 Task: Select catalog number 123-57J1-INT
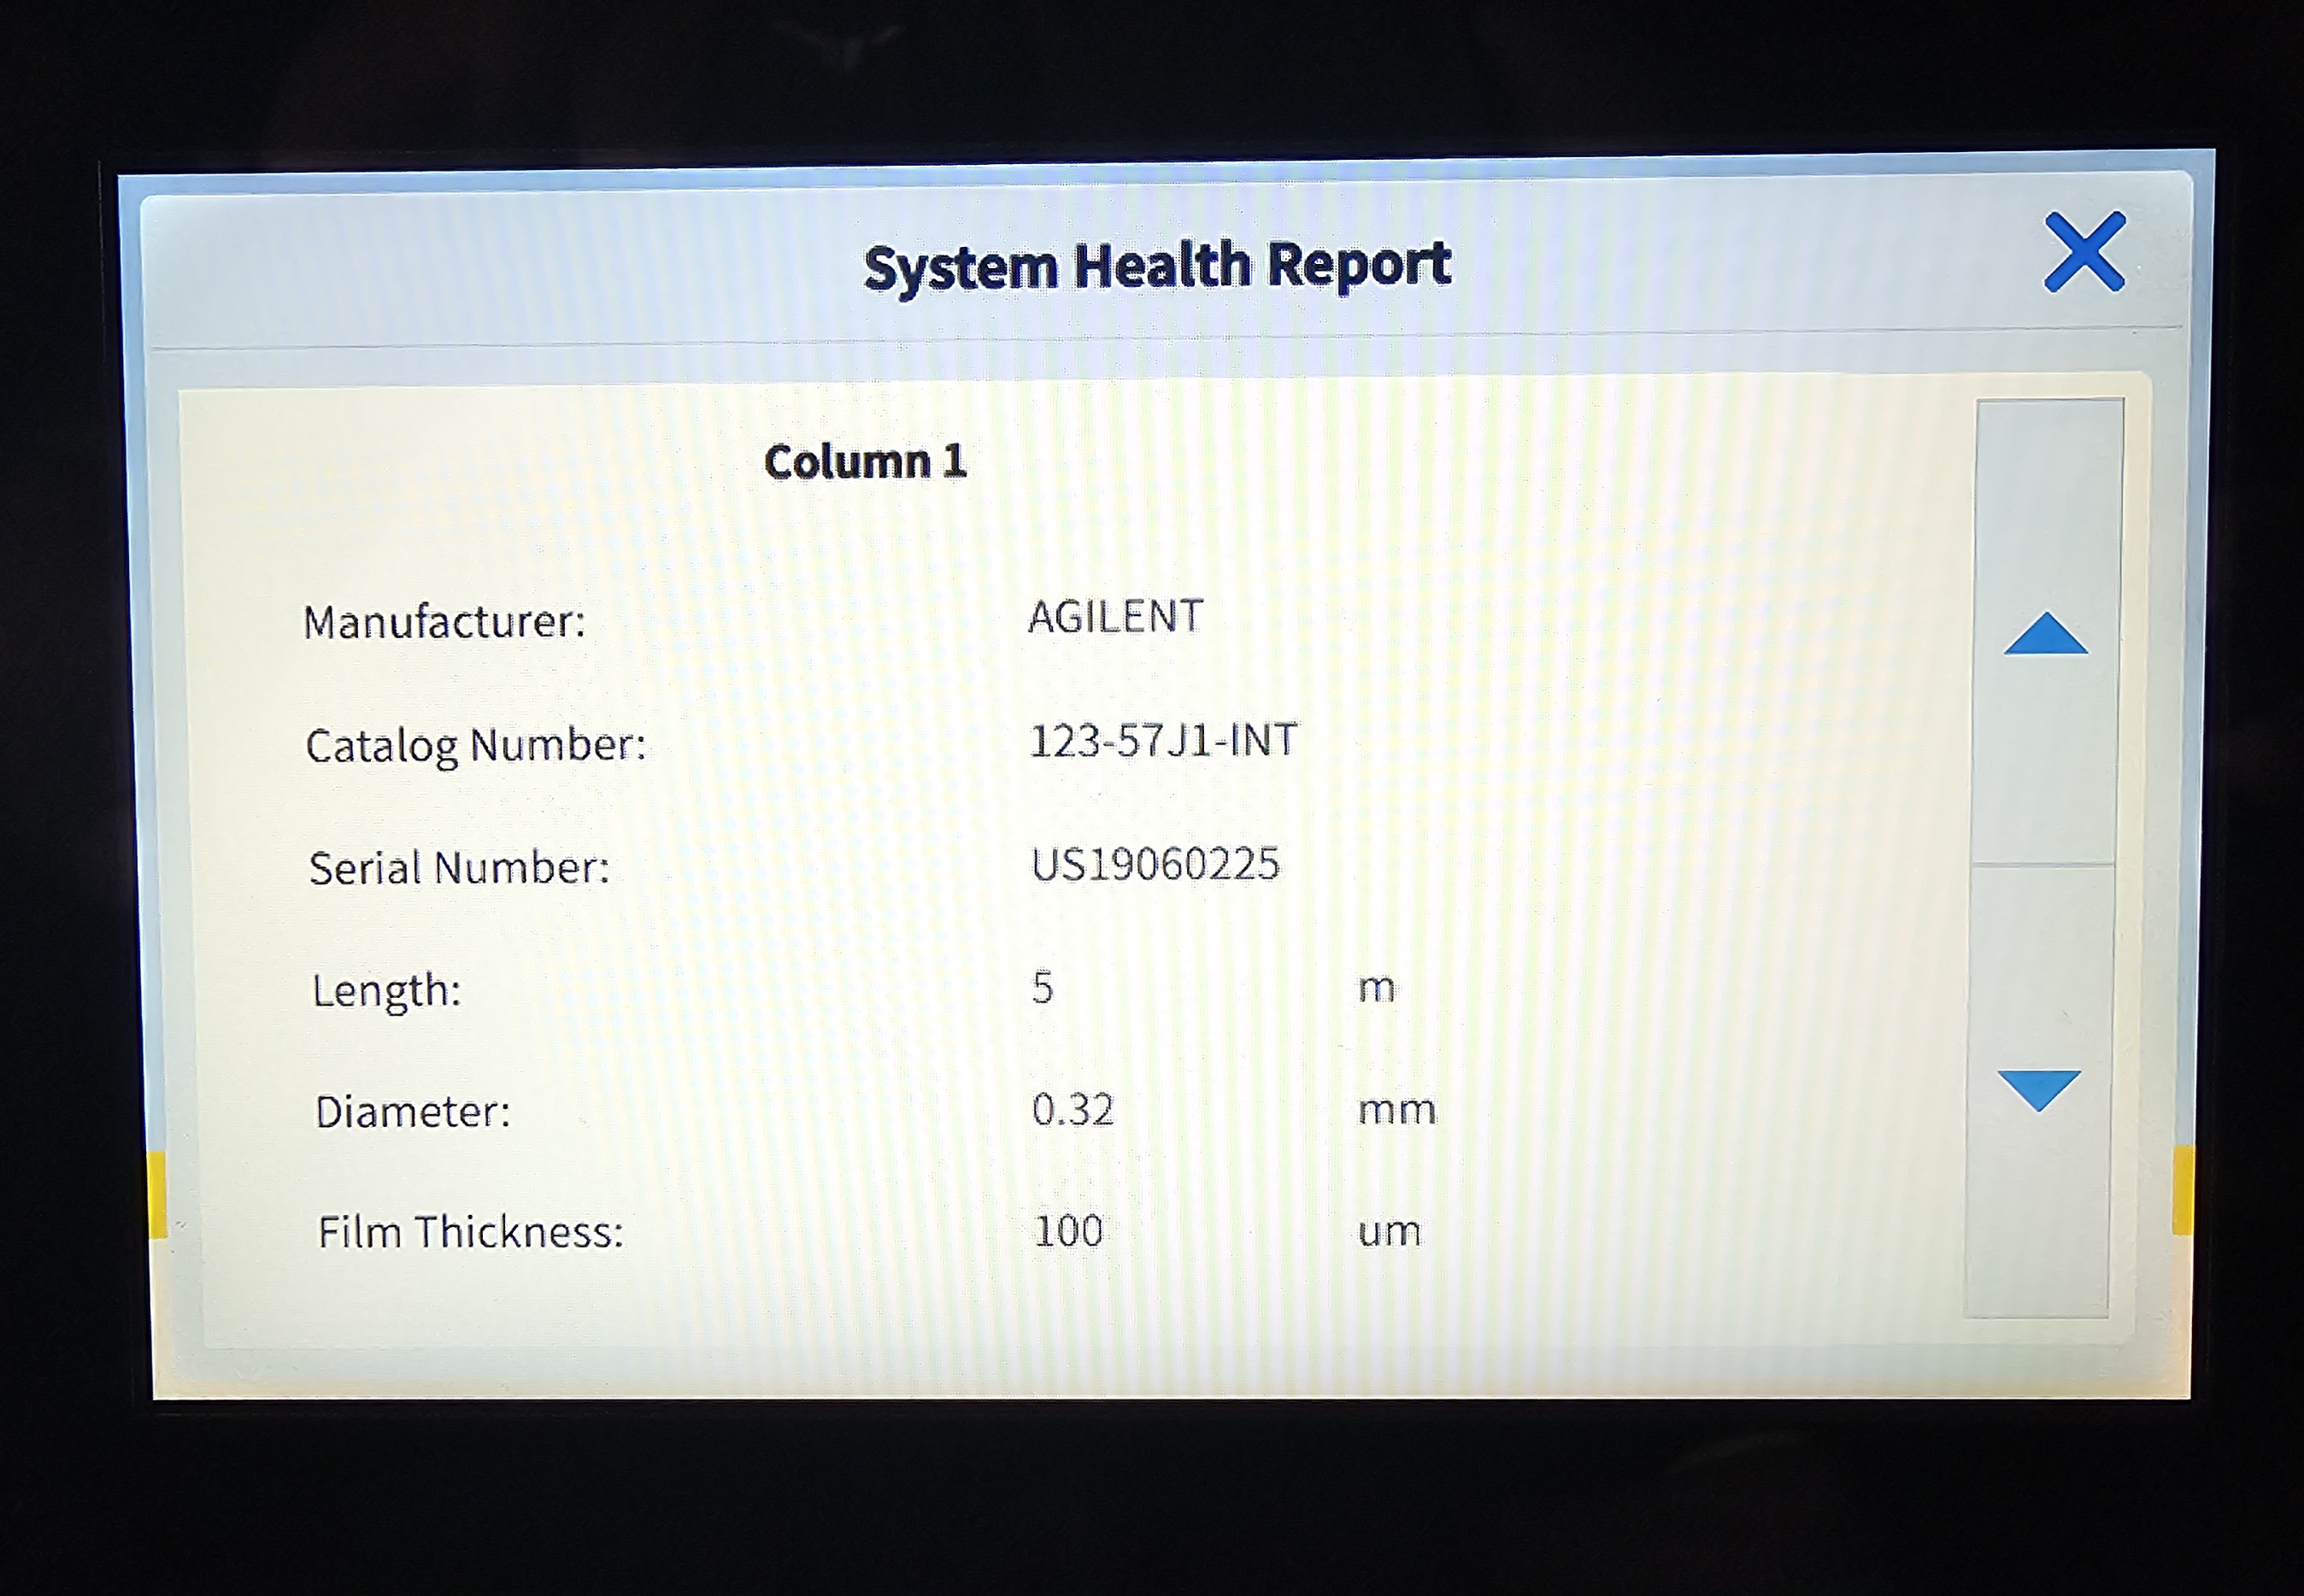[x=1163, y=741]
